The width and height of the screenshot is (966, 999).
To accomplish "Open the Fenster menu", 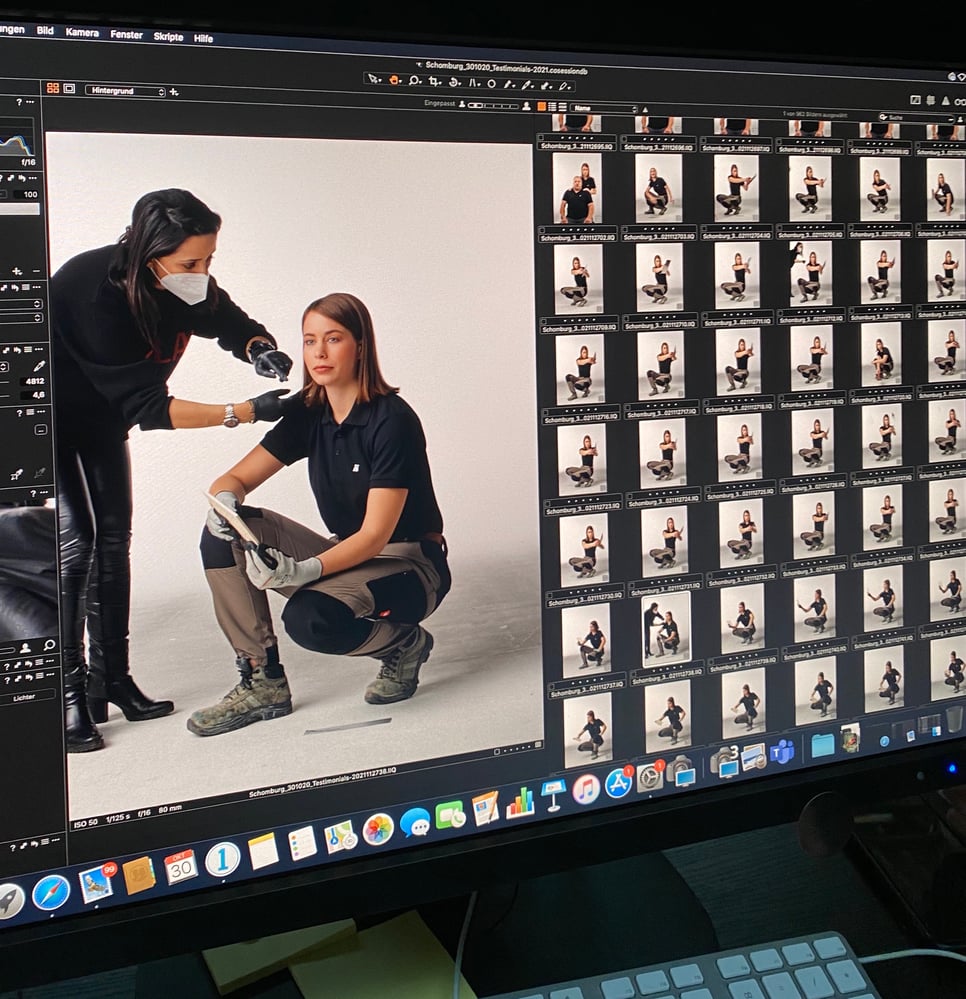I will pos(126,34).
